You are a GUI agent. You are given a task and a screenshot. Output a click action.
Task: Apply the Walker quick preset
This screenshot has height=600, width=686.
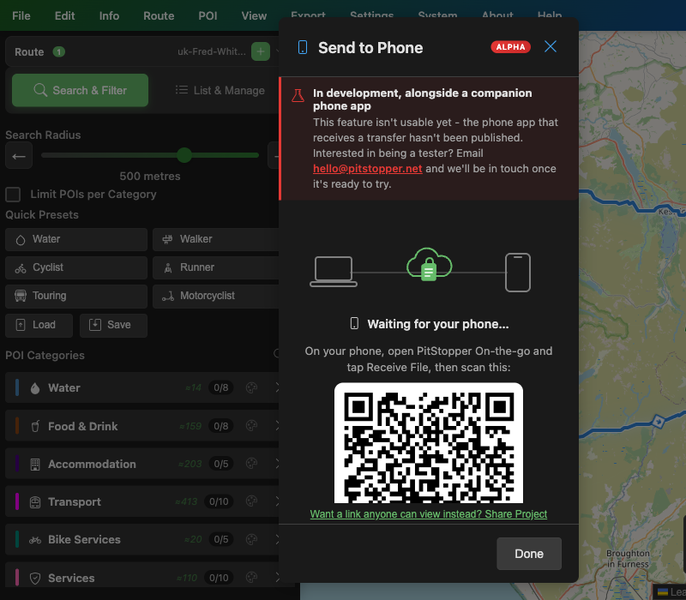(216, 239)
